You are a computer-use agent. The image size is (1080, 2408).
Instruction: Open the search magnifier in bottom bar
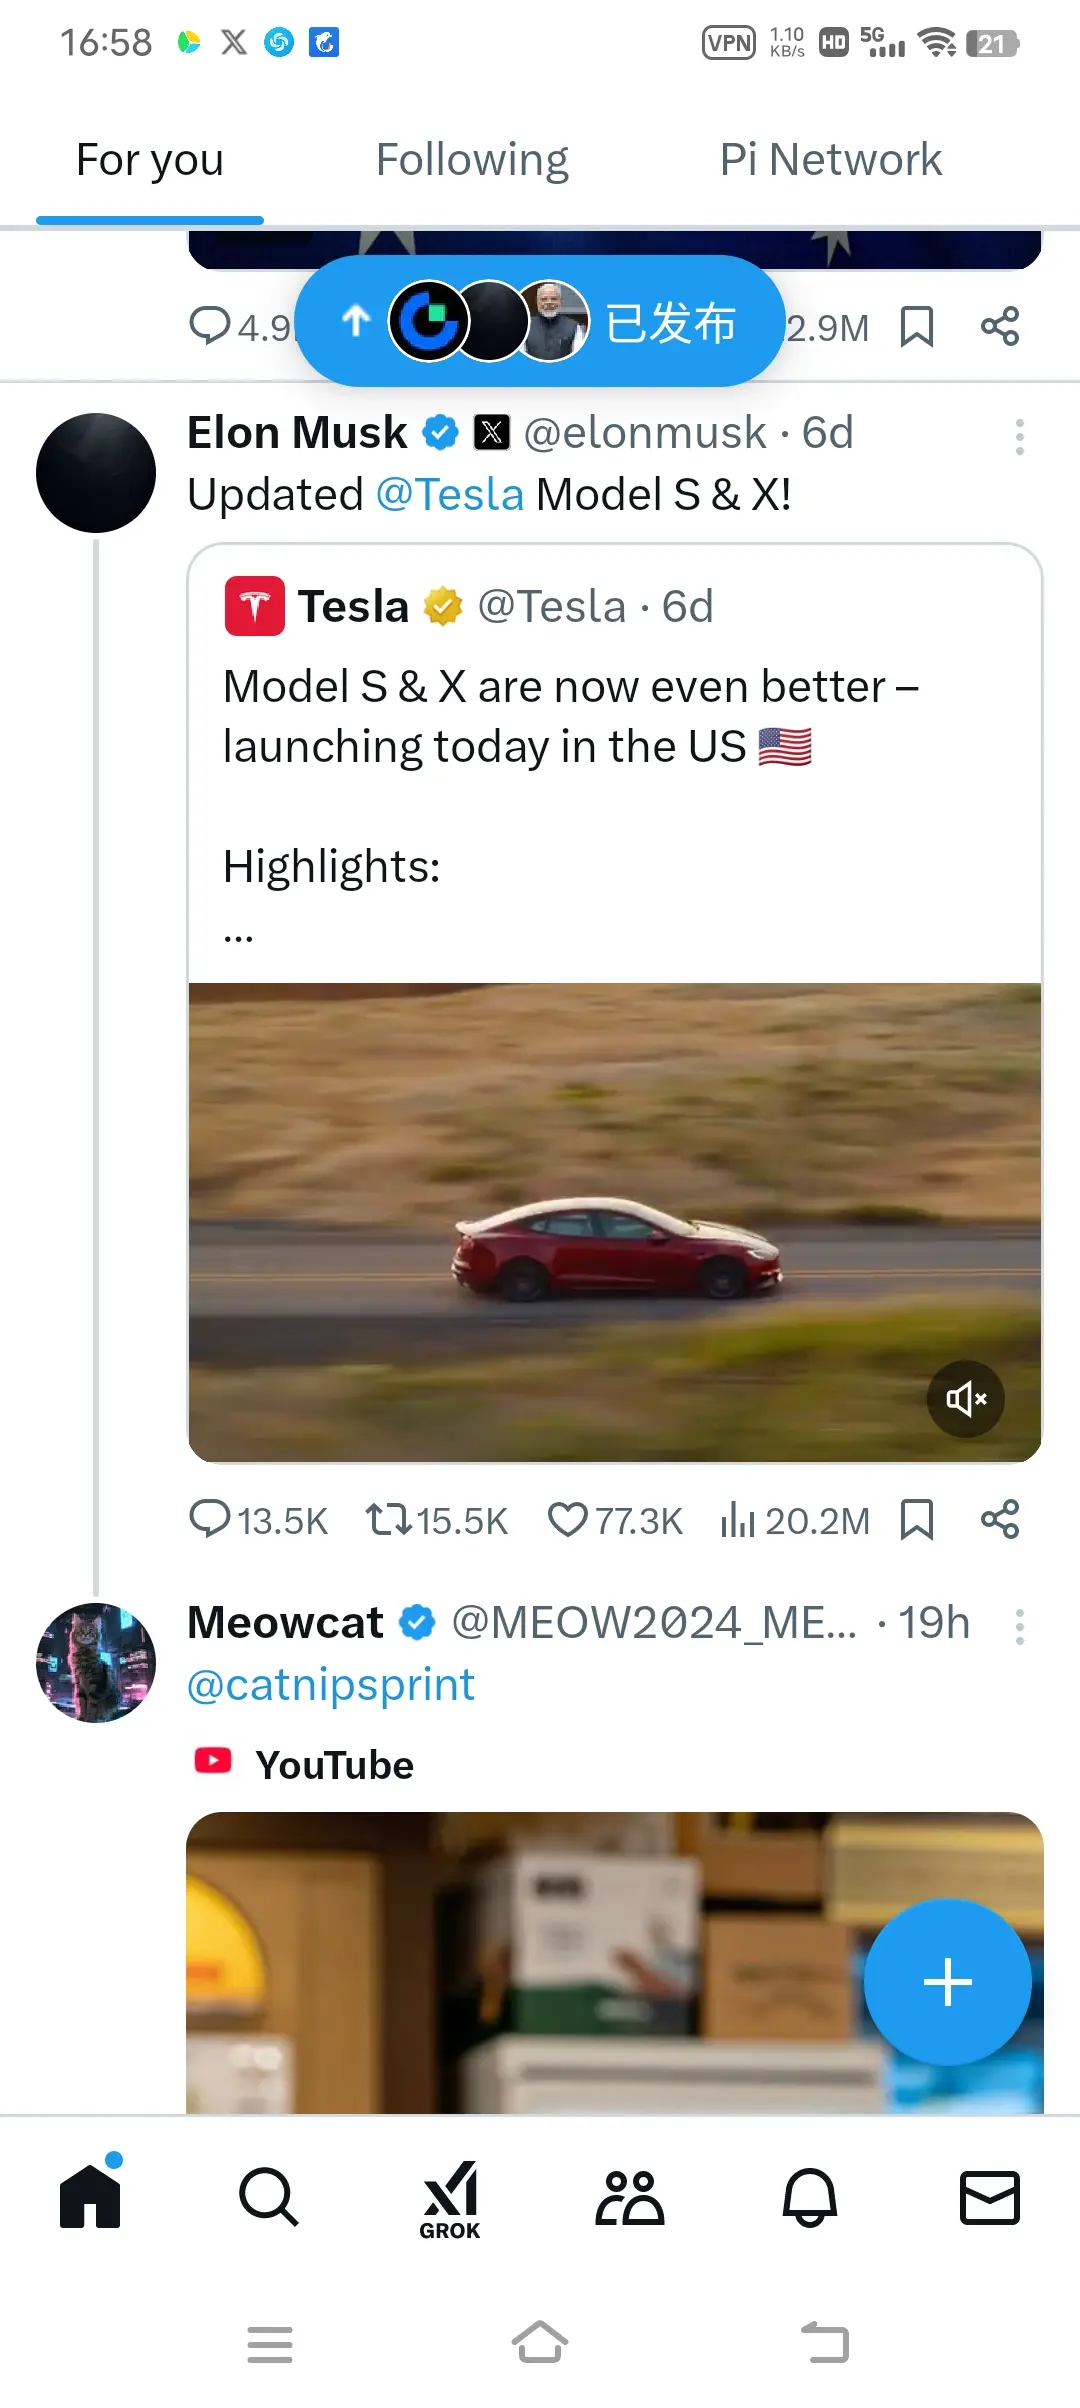click(x=269, y=2197)
